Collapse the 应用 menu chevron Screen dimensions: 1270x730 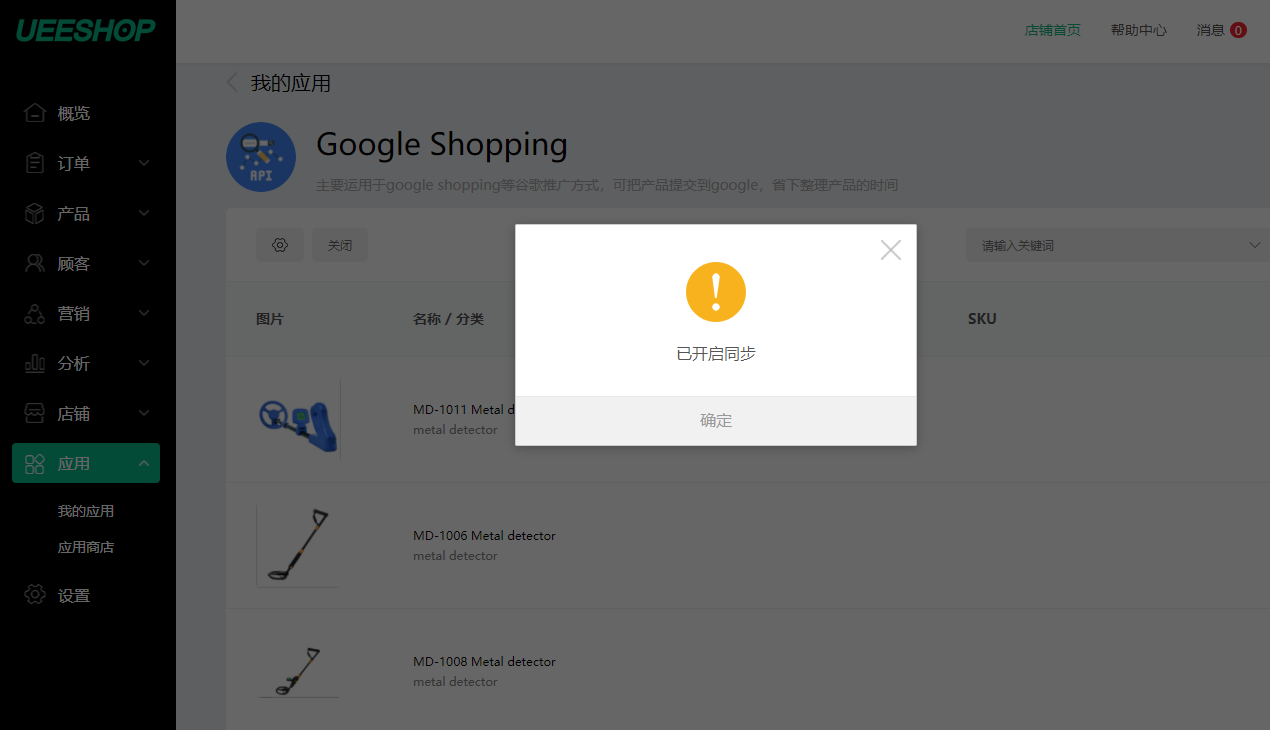(x=144, y=463)
